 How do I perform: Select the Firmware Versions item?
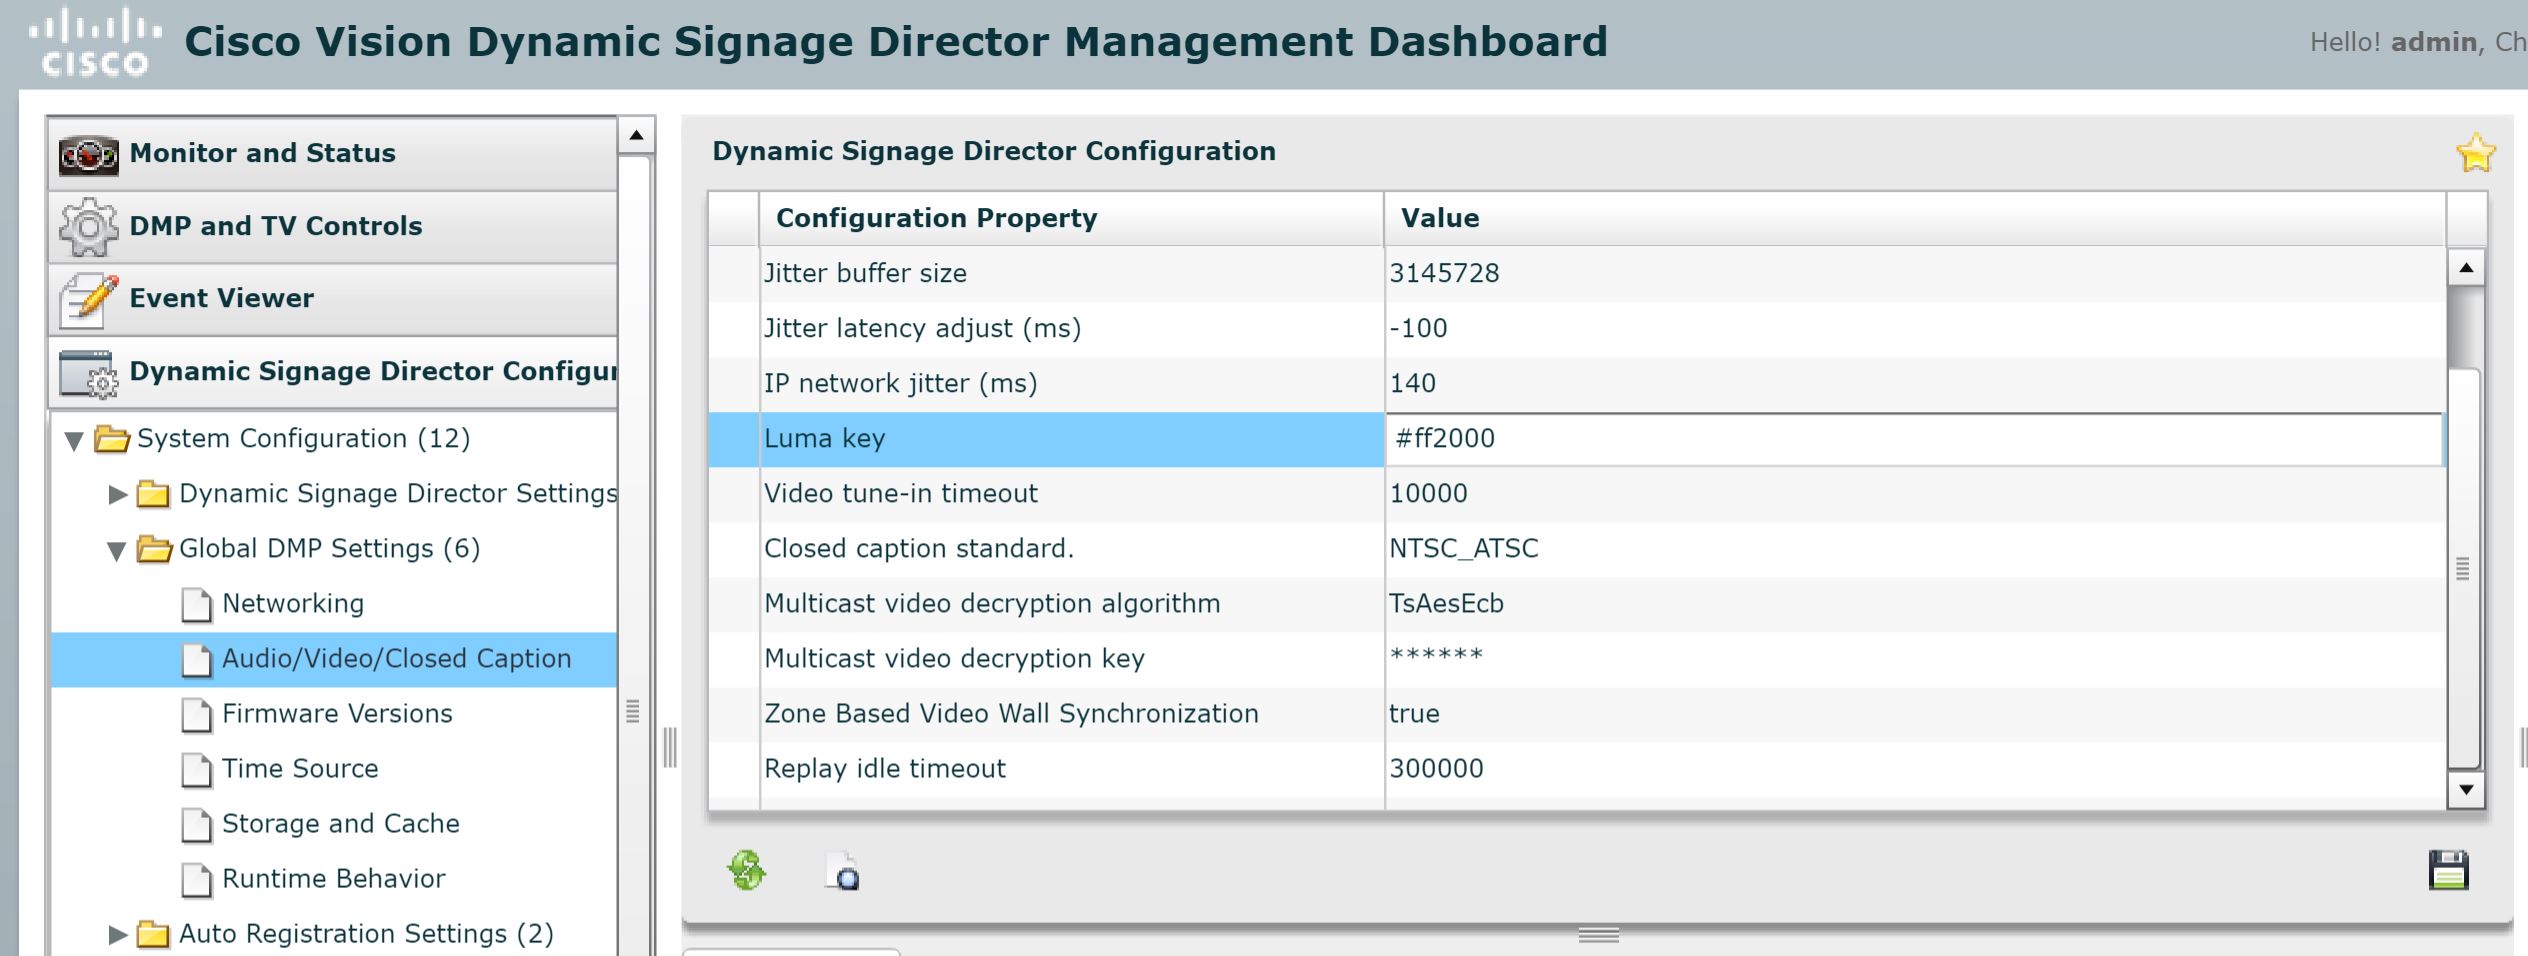coord(337,713)
